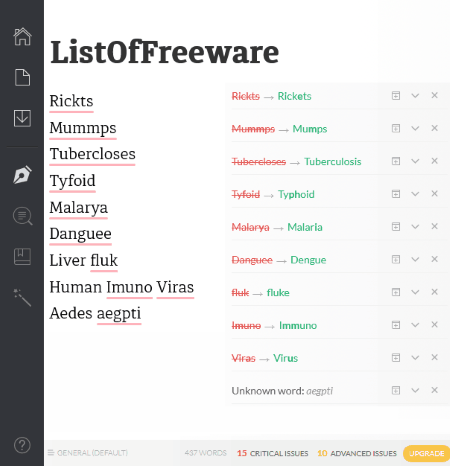Screen dimensions: 450x466
Task: Accept the Rickets correction
Action: tap(294, 96)
